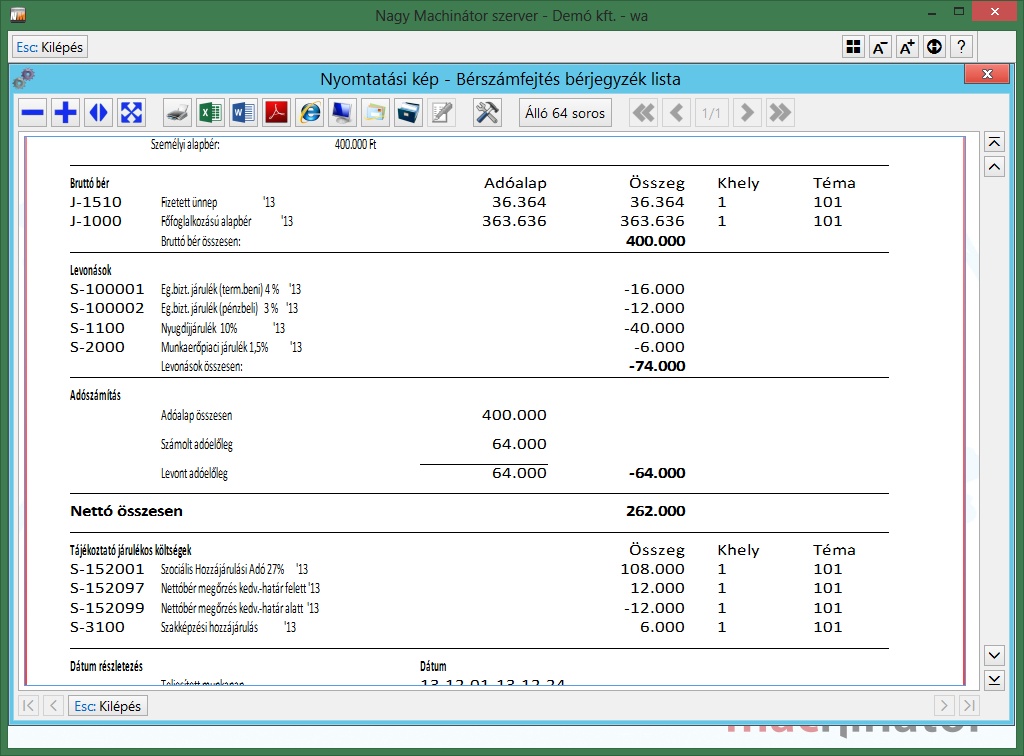This screenshot has width=1024, height=756.
Task: Print the payslip with the printer icon
Action: click(177, 113)
